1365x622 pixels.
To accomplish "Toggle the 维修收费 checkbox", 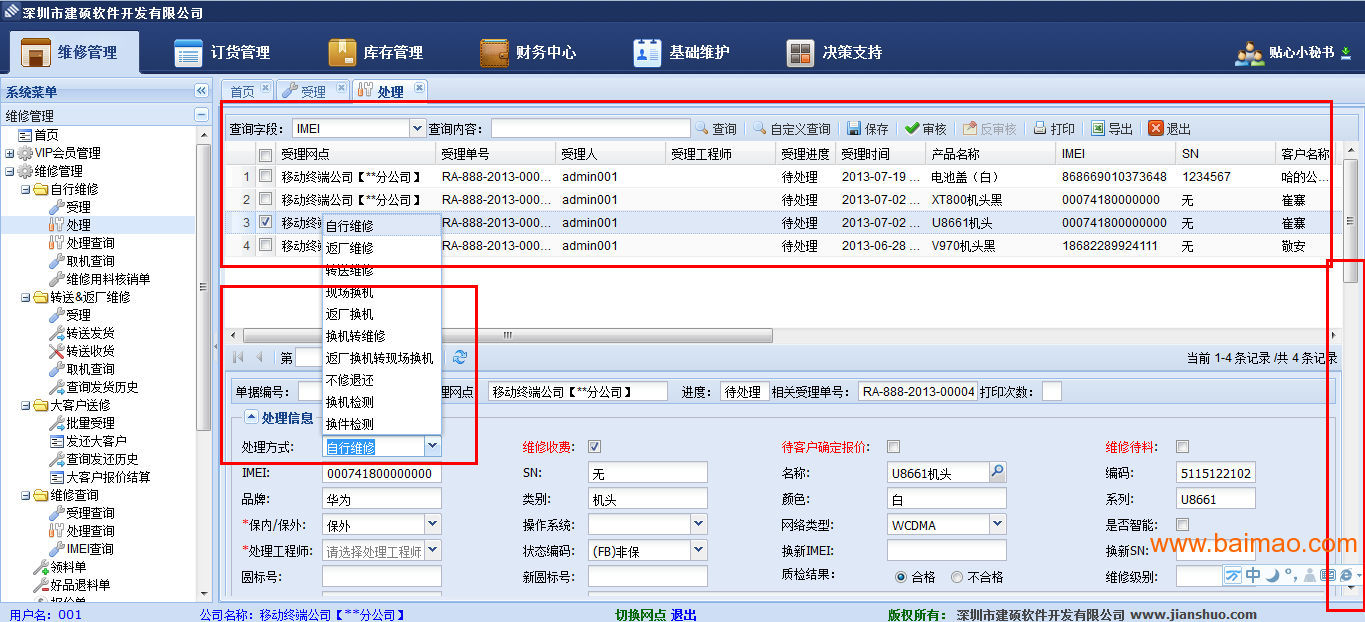I will tap(595, 447).
